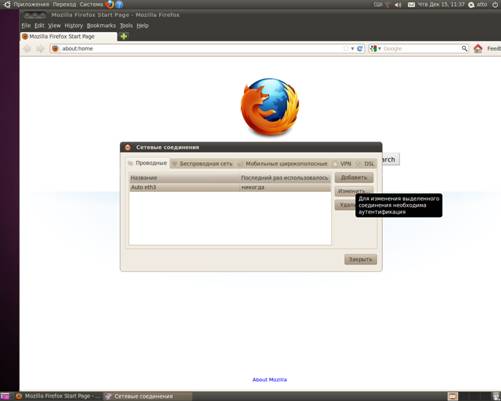This screenshot has width=501, height=401.
Task: Open the Edit menu in Firefox
Action: pos(39,26)
